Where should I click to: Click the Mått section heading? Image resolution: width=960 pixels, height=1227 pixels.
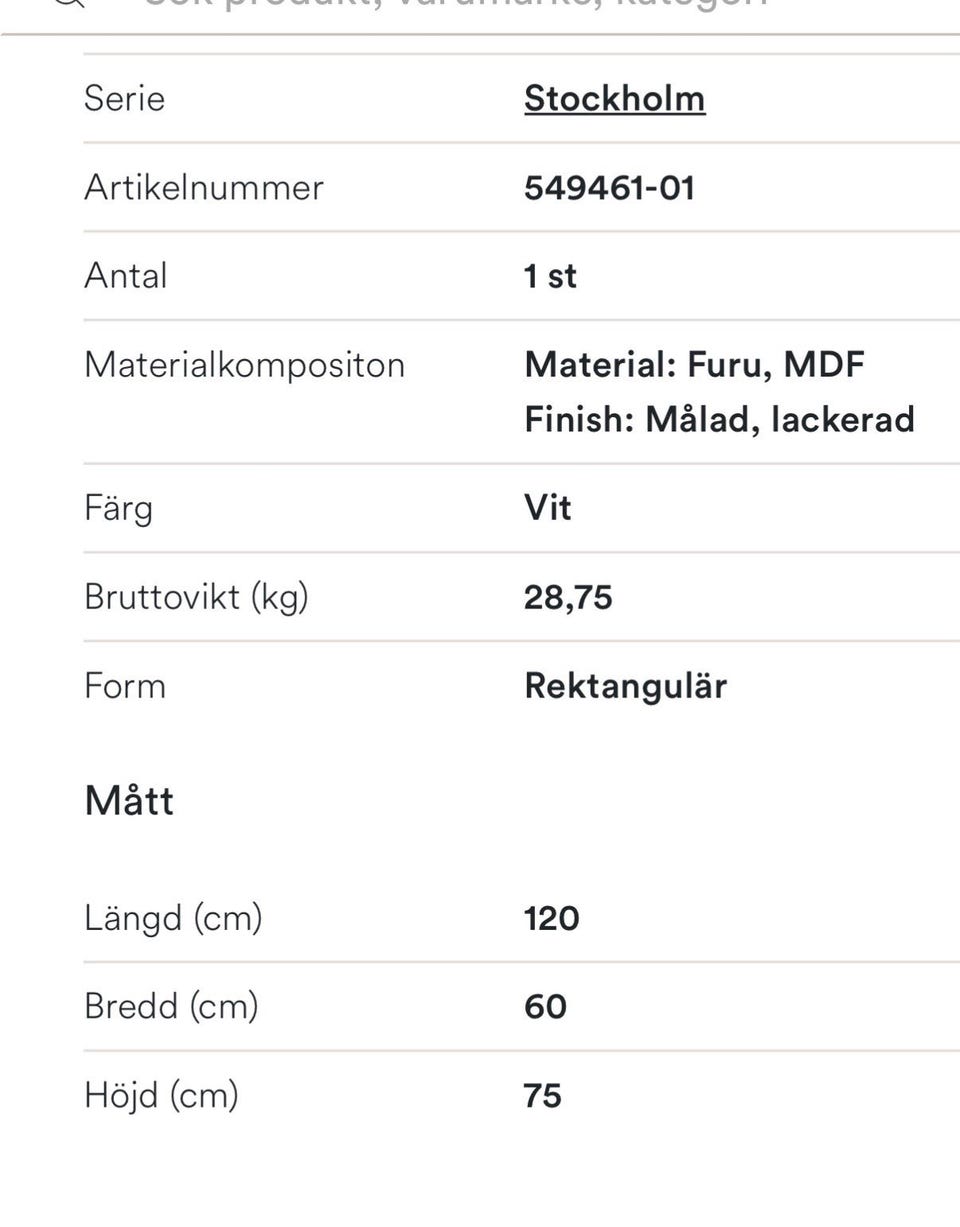(129, 801)
